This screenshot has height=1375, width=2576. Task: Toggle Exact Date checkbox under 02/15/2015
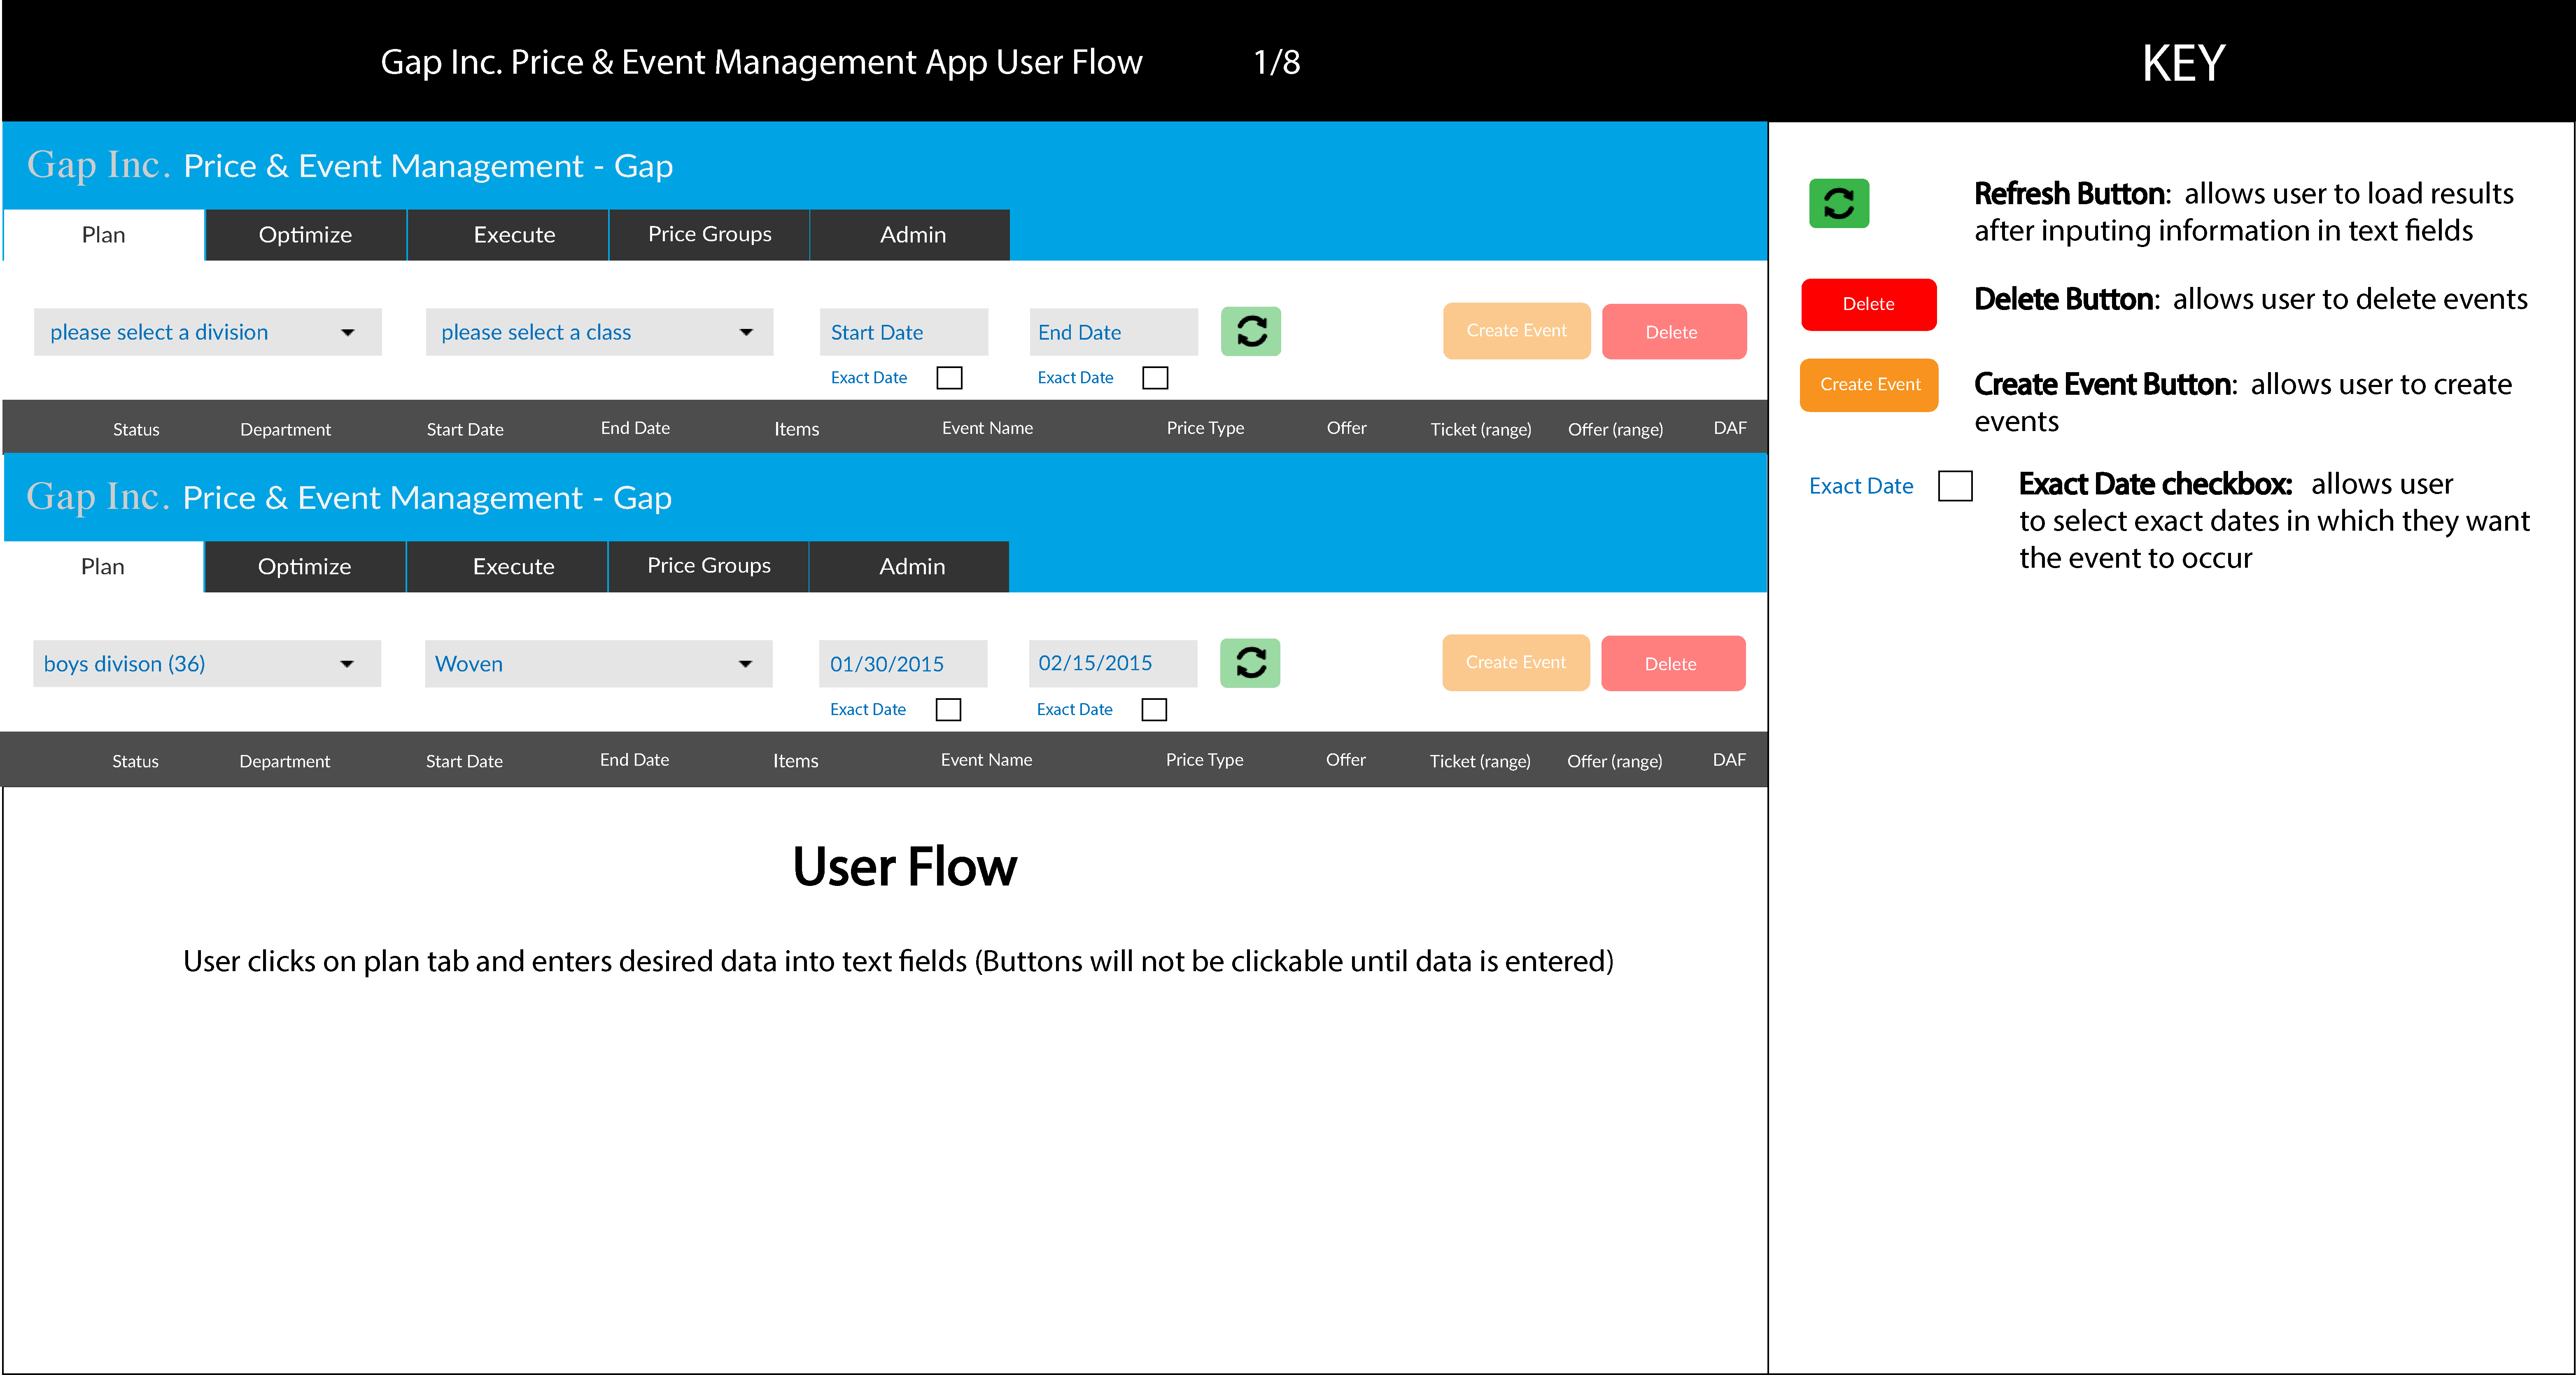[x=1154, y=710]
